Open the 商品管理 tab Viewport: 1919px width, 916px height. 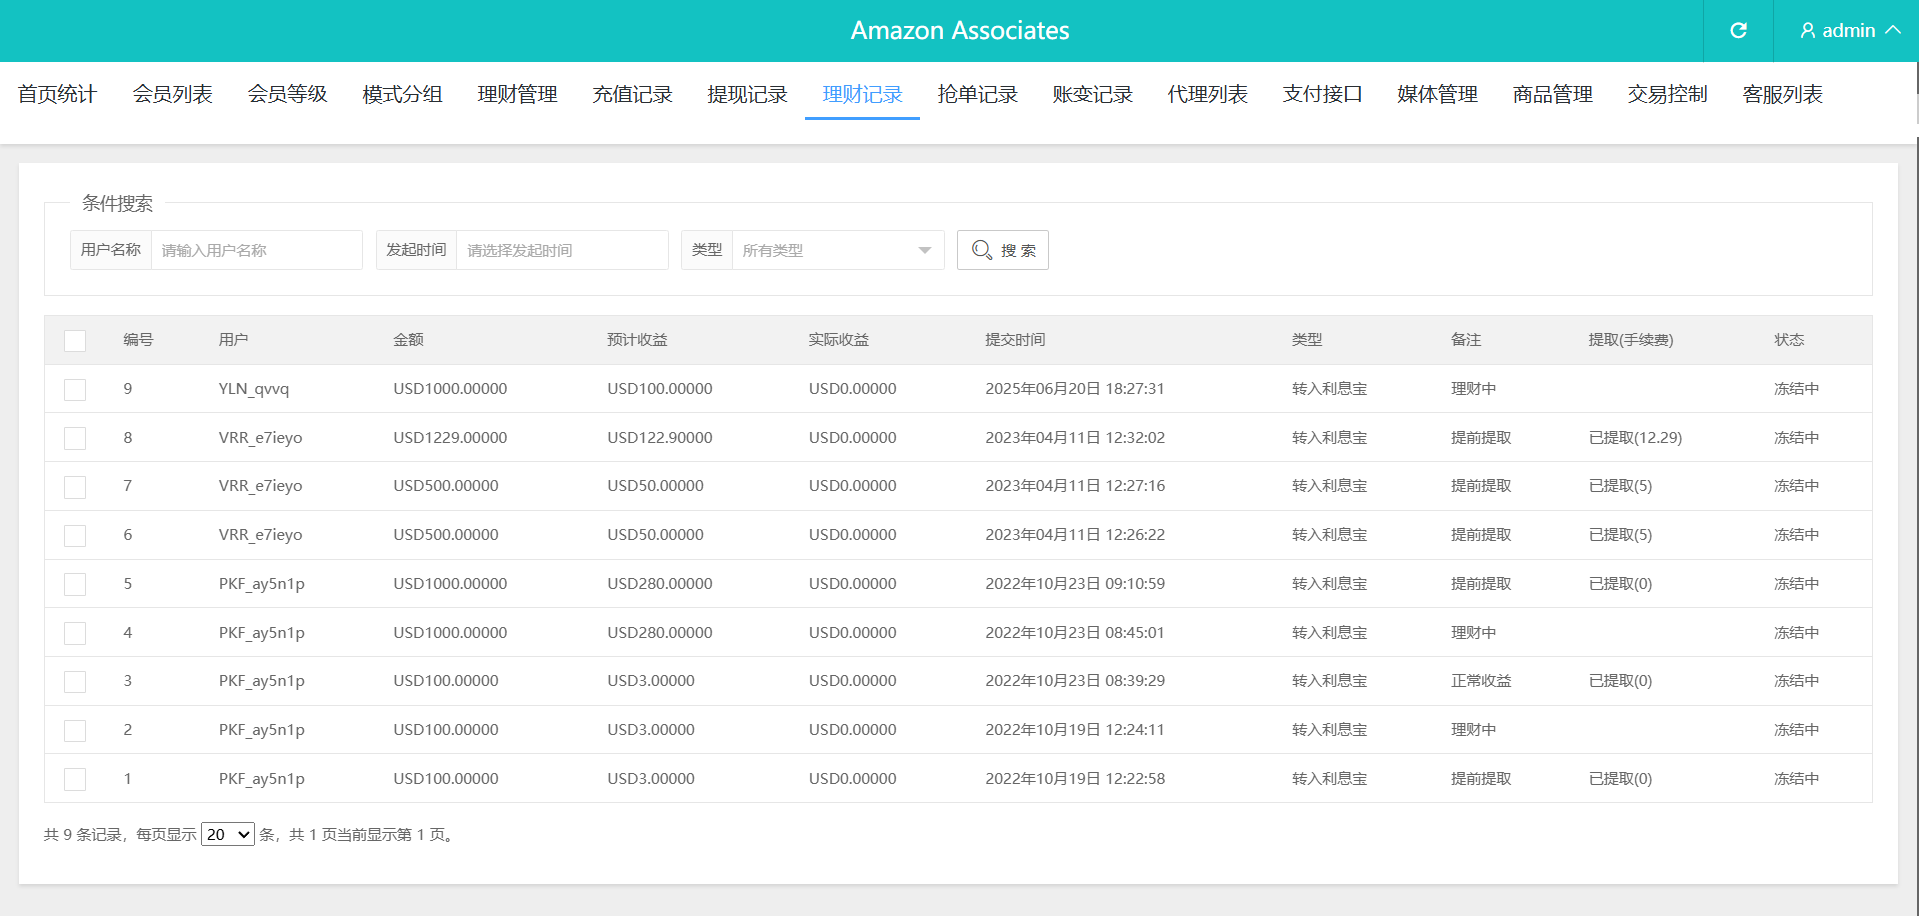coord(1552,94)
